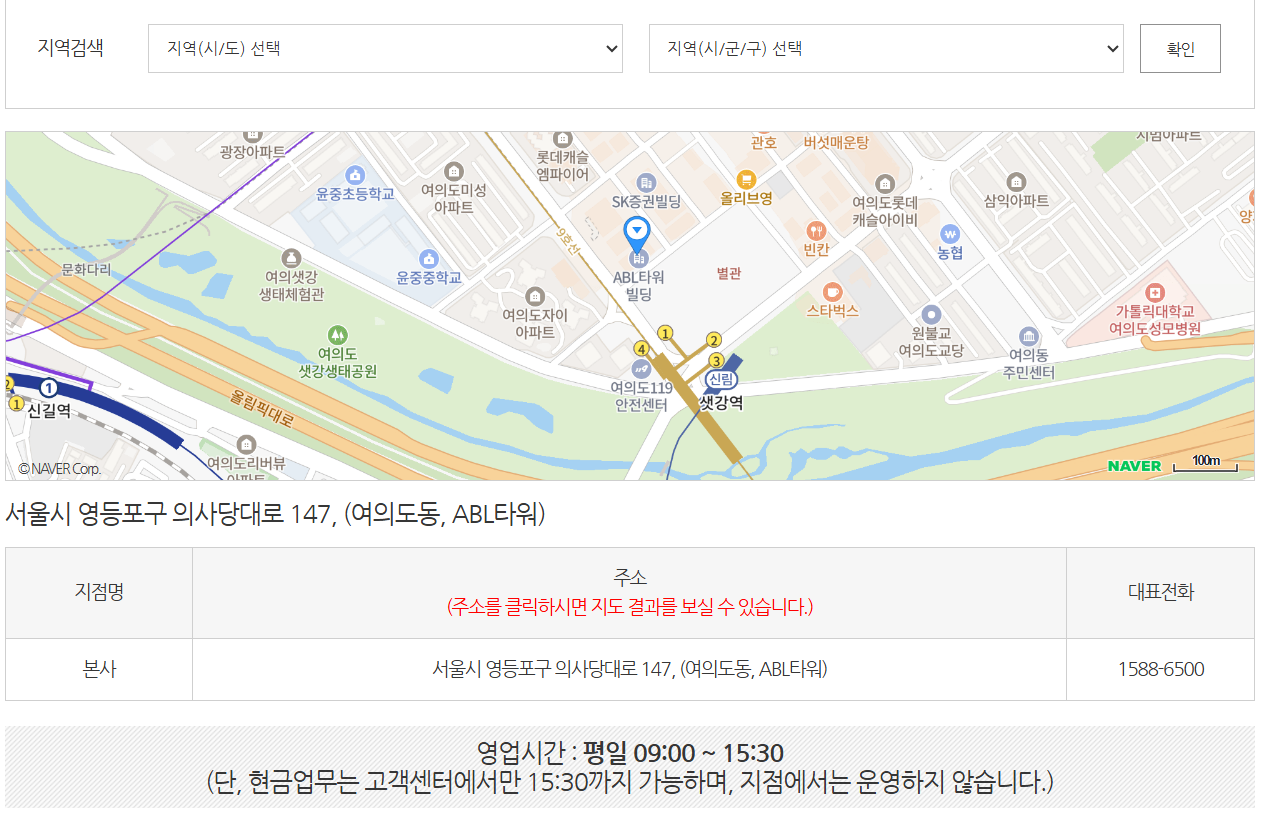The width and height of the screenshot is (1279, 832).
Task: Select the SK증권빌딩 map icon
Action: [x=646, y=183]
